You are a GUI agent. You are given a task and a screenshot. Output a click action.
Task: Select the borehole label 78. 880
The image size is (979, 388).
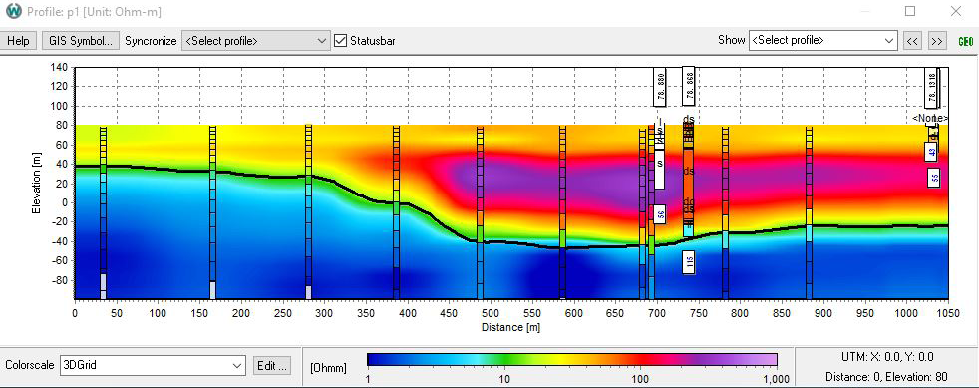[x=660, y=86]
